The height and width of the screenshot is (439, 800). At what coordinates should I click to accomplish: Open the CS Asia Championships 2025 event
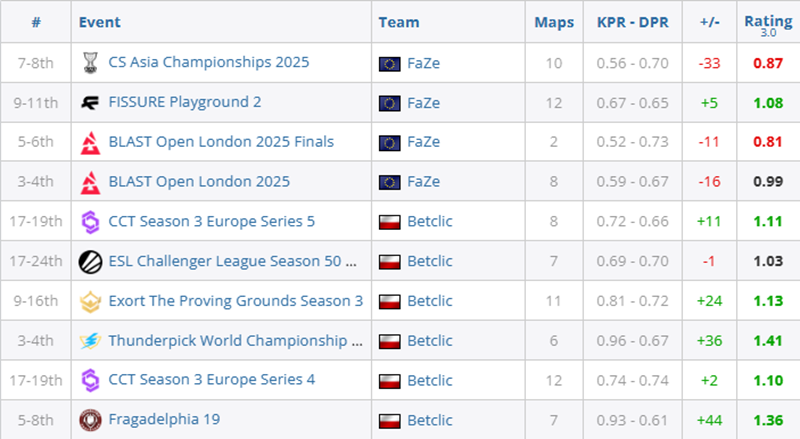click(x=208, y=62)
